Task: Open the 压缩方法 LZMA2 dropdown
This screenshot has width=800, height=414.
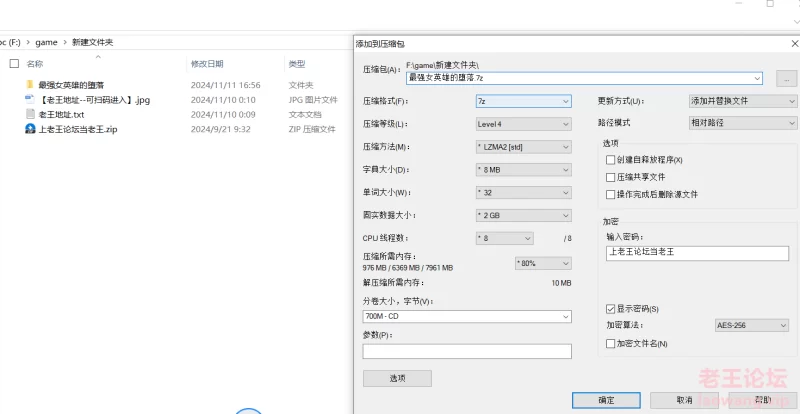Action: click(x=523, y=147)
